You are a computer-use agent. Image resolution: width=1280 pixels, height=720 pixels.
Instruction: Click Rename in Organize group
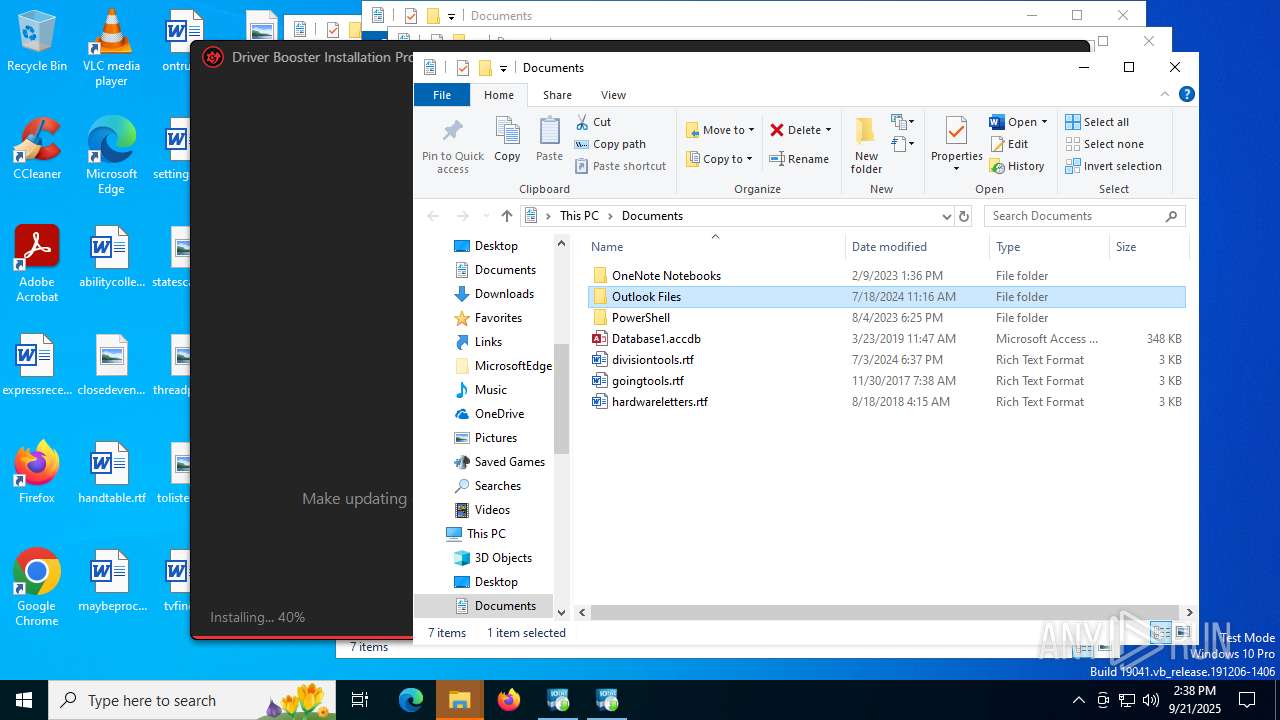798,159
